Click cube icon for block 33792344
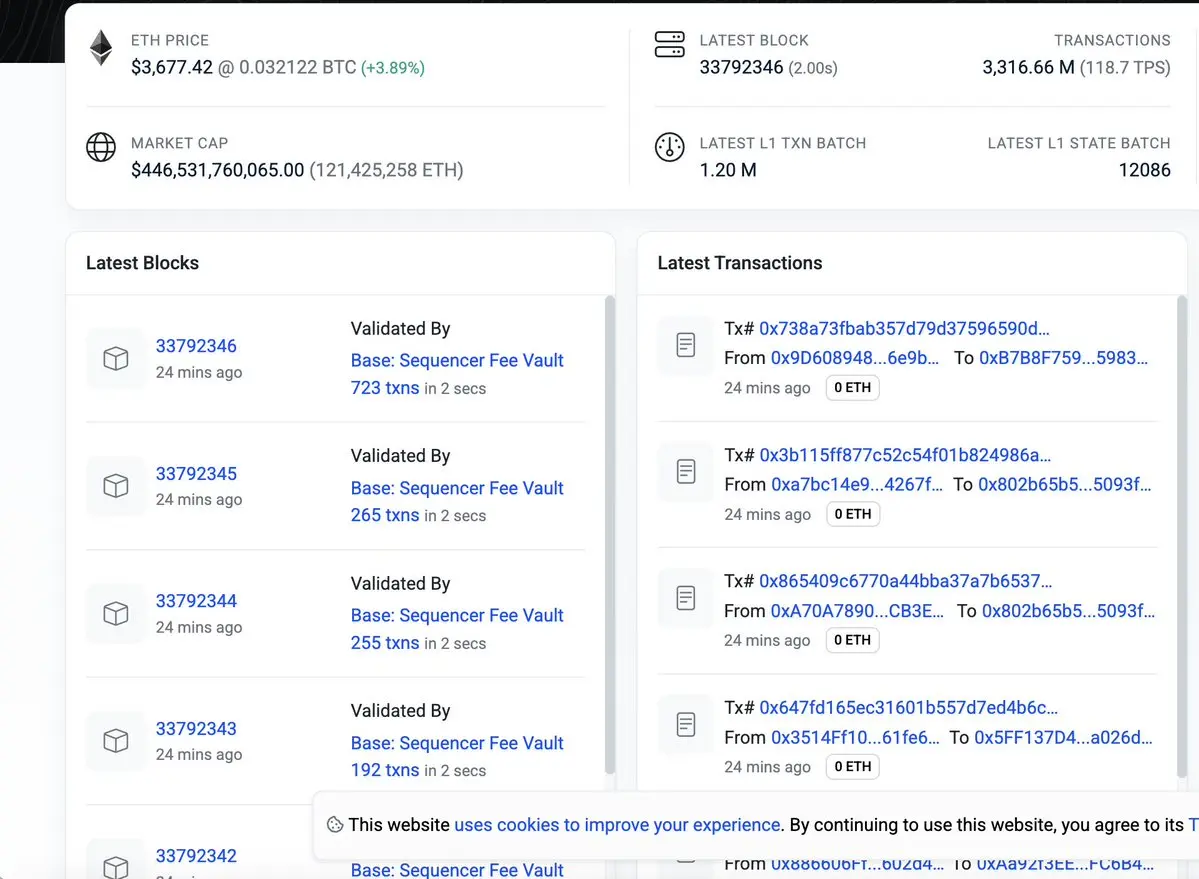 coord(115,613)
